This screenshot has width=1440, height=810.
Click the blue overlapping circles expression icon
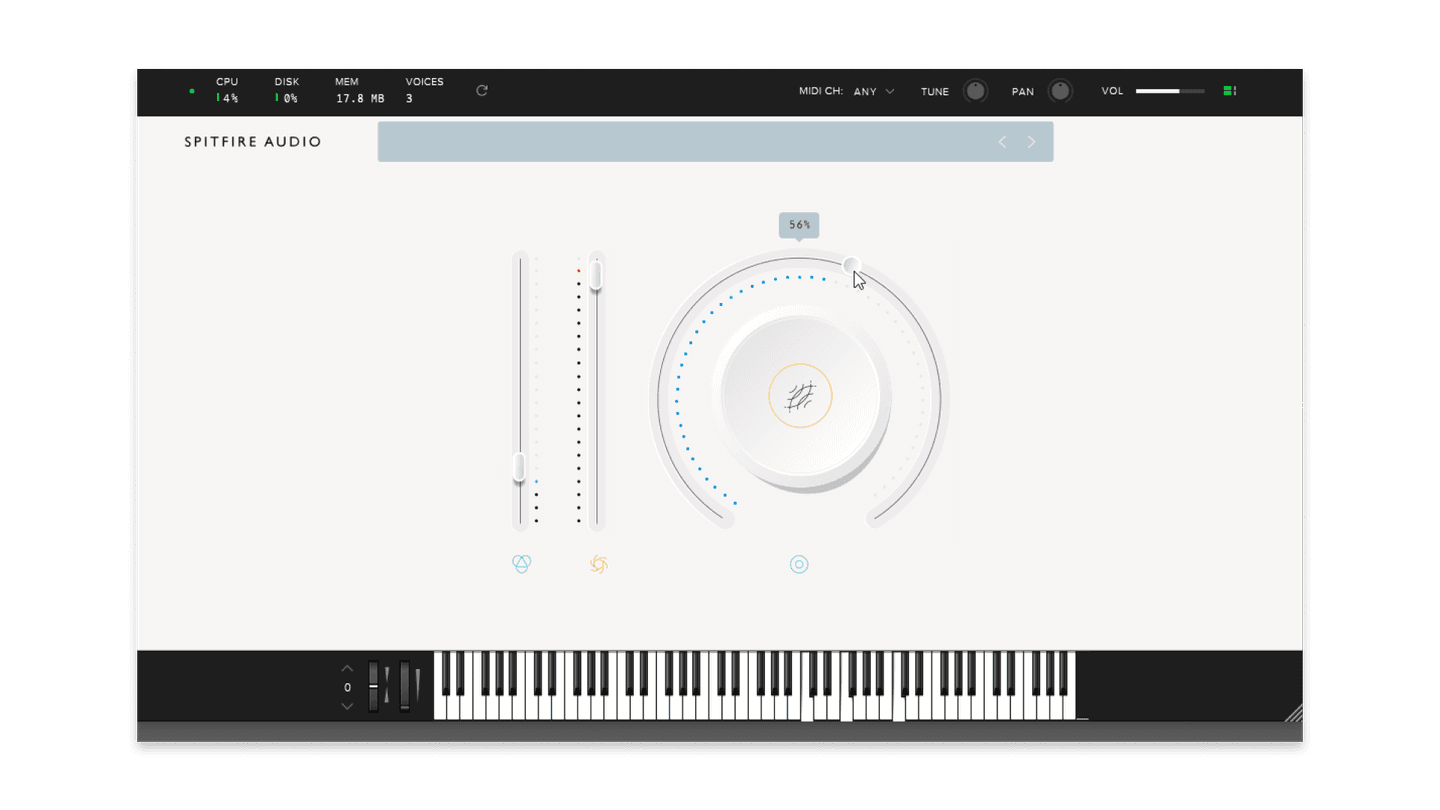(522, 564)
